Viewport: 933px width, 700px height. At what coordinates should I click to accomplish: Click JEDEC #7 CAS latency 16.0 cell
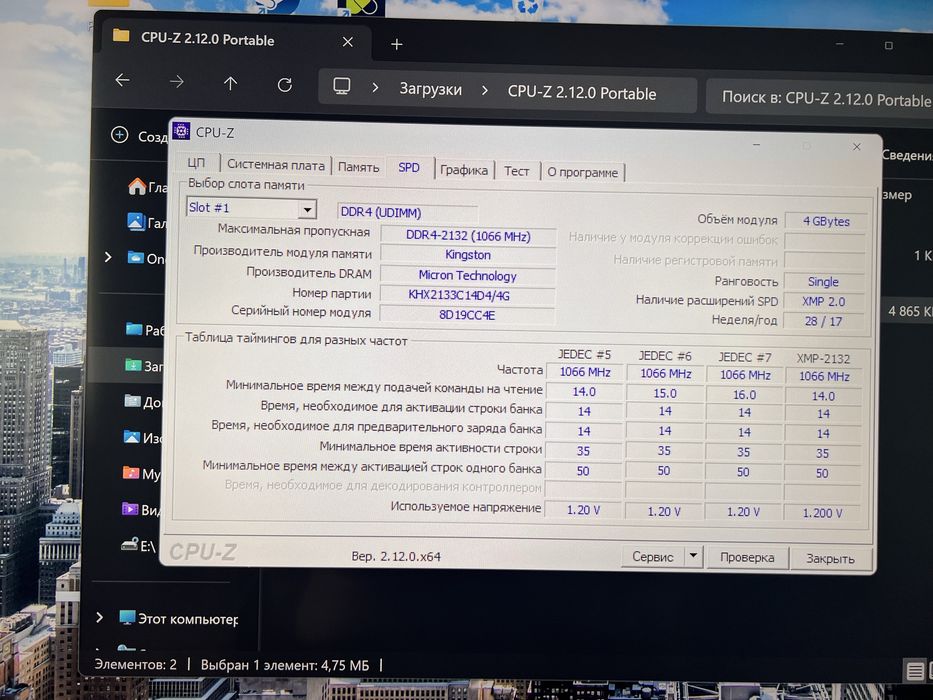(744, 395)
